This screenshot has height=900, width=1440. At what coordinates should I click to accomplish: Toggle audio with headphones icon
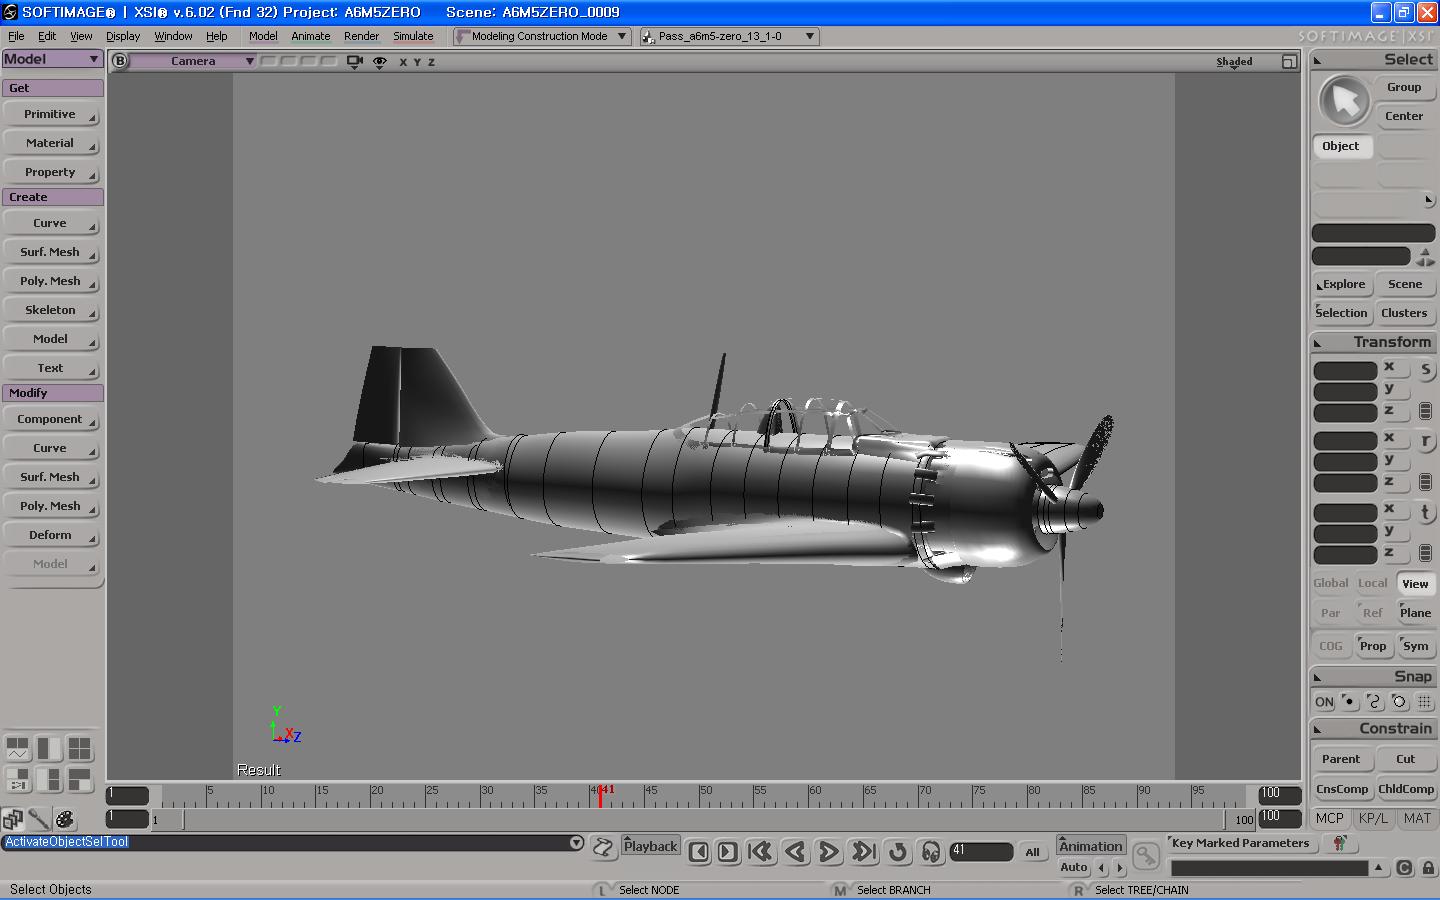931,852
